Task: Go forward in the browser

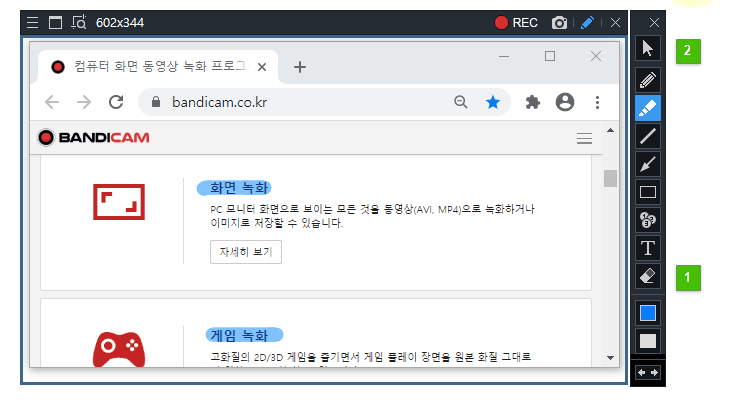Action: (84, 102)
